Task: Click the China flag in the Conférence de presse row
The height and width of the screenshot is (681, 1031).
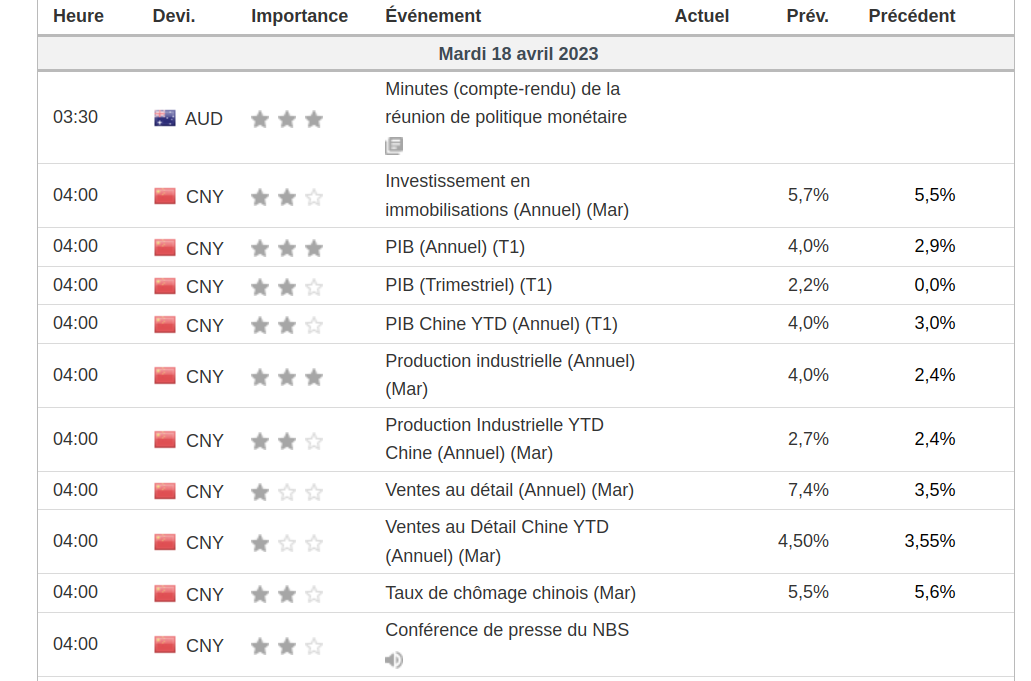Action: [165, 645]
